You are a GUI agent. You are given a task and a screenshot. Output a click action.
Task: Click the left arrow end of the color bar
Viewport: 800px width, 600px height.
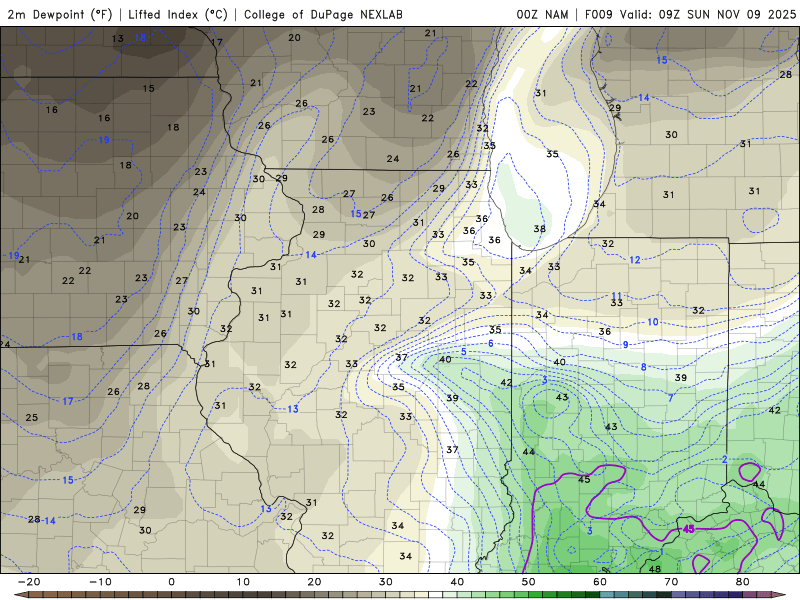(20, 595)
